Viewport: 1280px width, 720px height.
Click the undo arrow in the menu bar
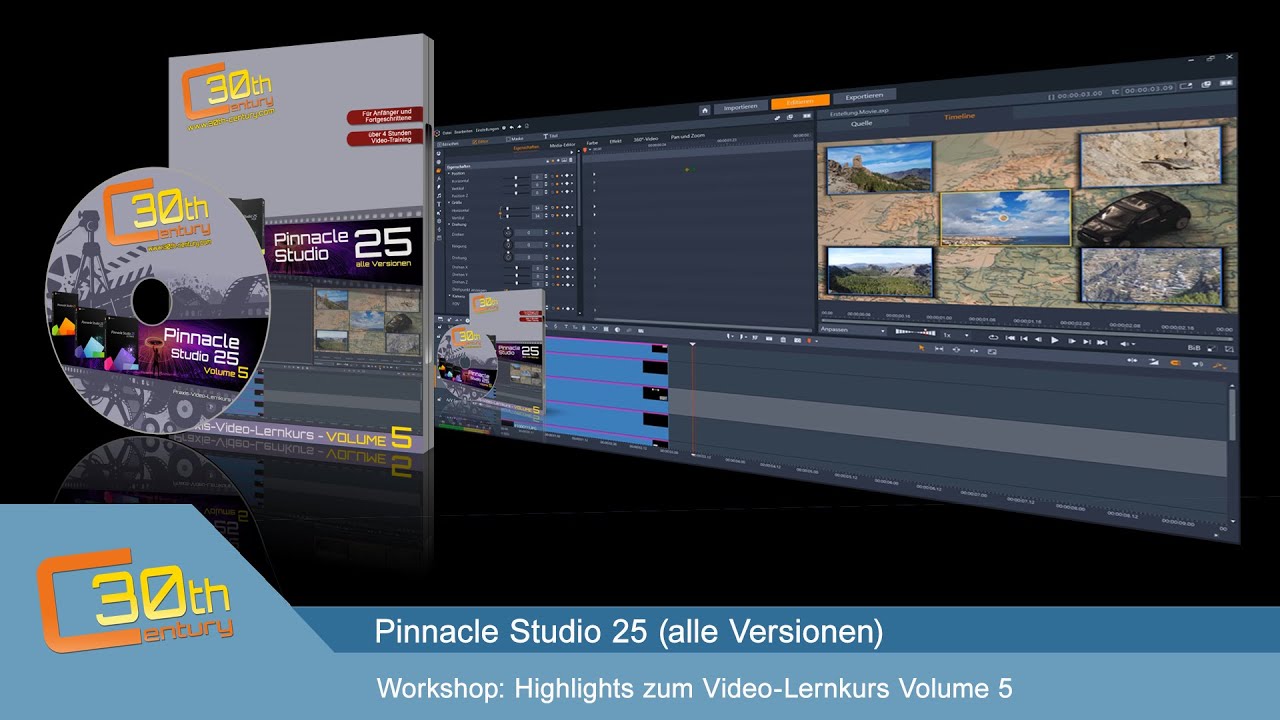click(512, 127)
